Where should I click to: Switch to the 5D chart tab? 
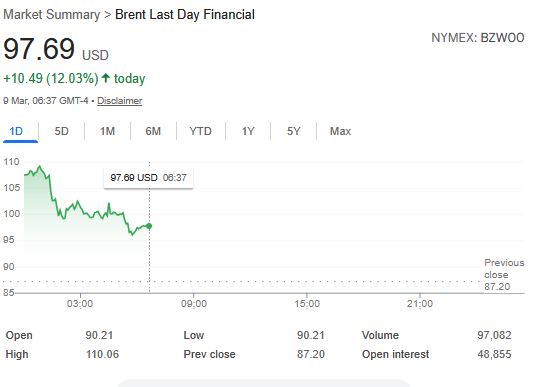[62, 131]
